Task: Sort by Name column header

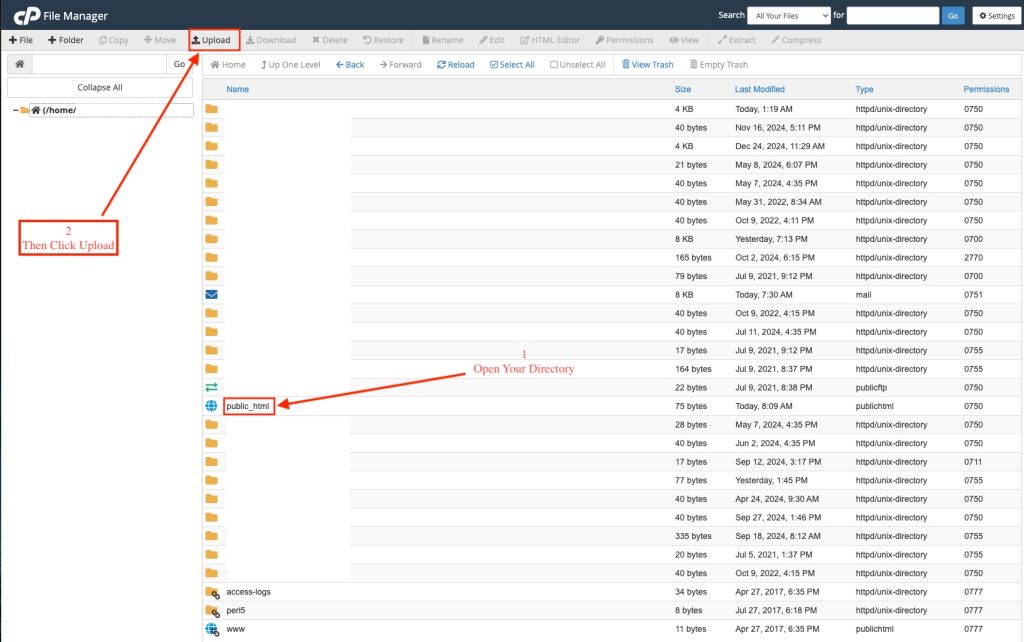Action: (238, 89)
